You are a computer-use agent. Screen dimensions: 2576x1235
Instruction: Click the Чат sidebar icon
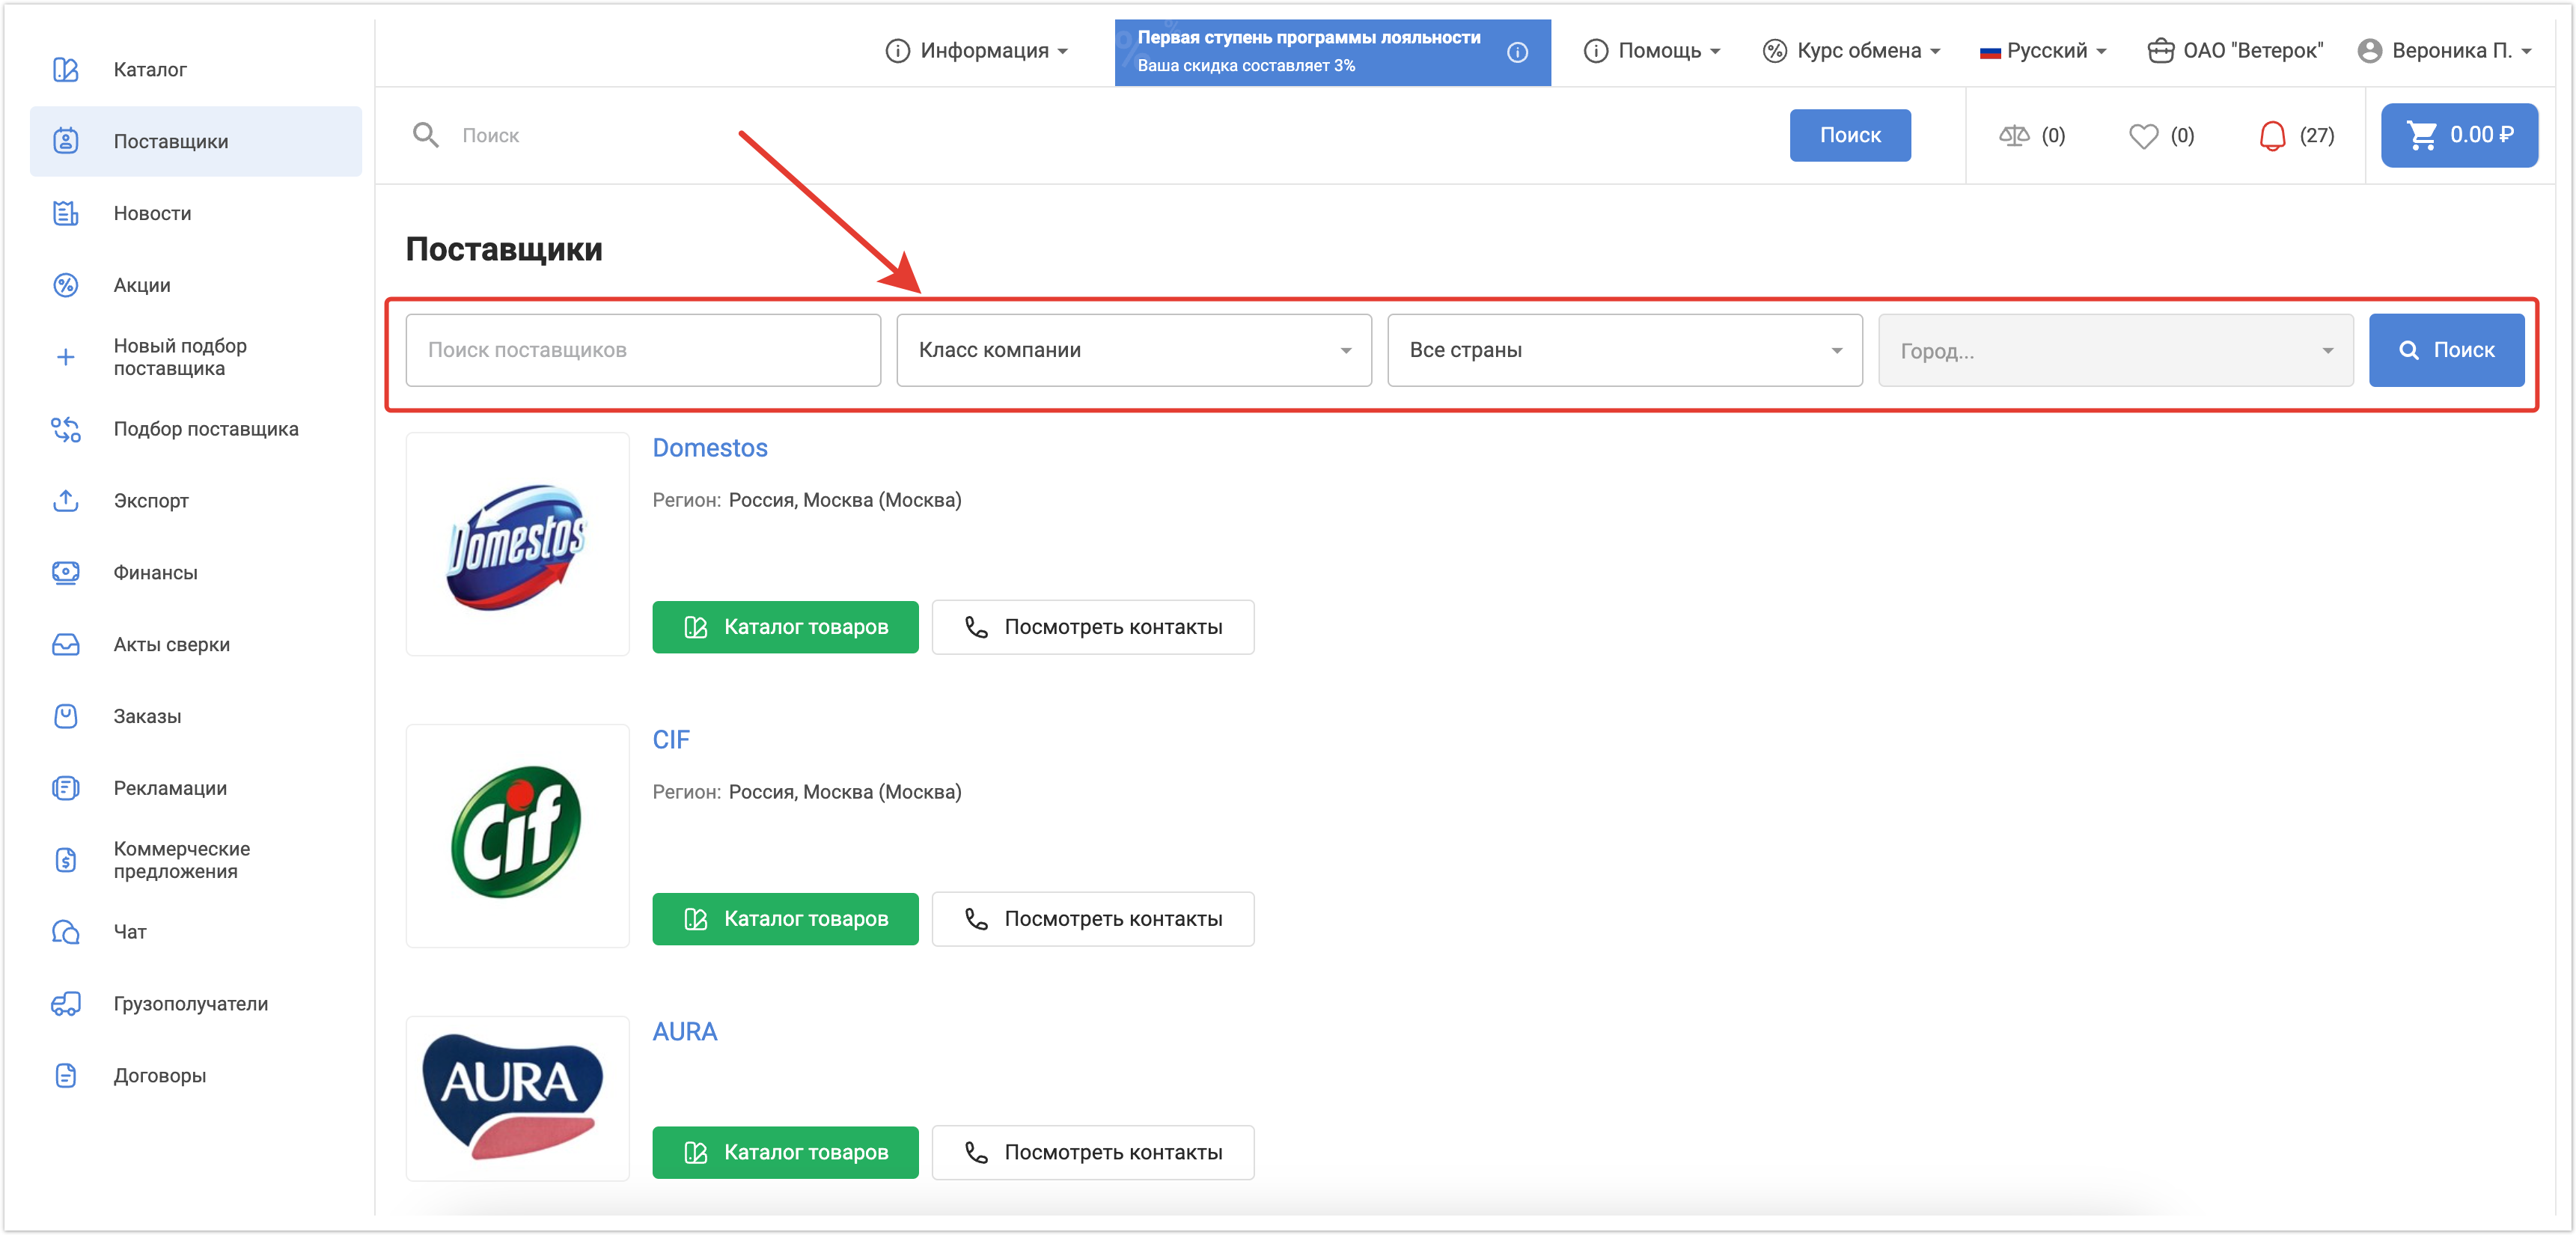pos(66,932)
